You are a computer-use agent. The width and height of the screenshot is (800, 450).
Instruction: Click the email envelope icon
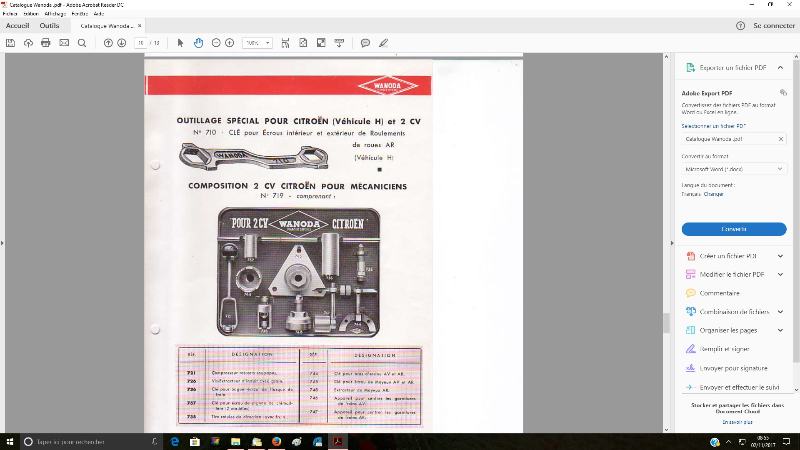pyautogui.click(x=63, y=43)
